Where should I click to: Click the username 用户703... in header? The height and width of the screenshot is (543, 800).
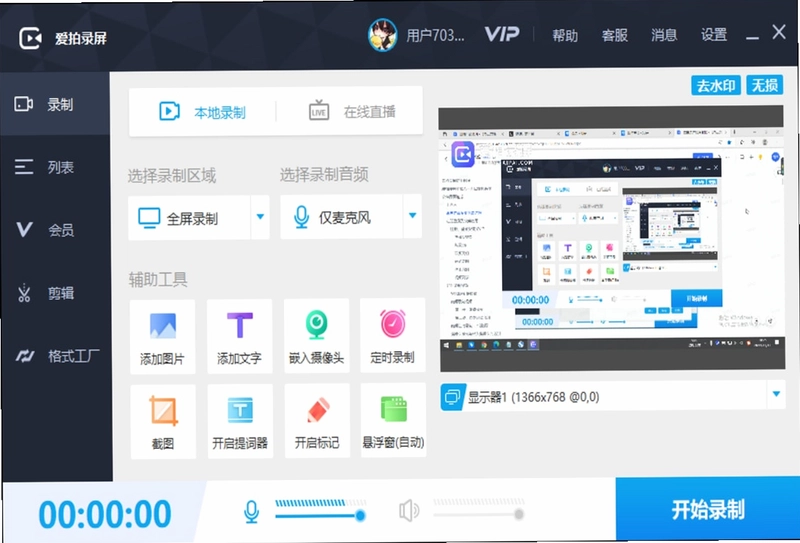pos(435,35)
